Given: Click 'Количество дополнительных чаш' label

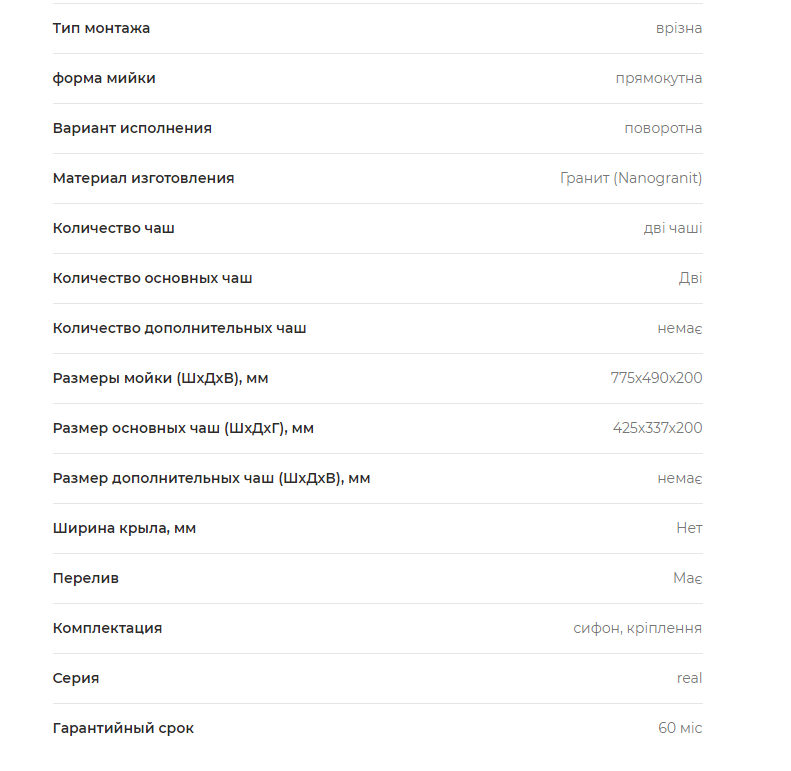Looking at the screenshot, I should click(x=180, y=328).
